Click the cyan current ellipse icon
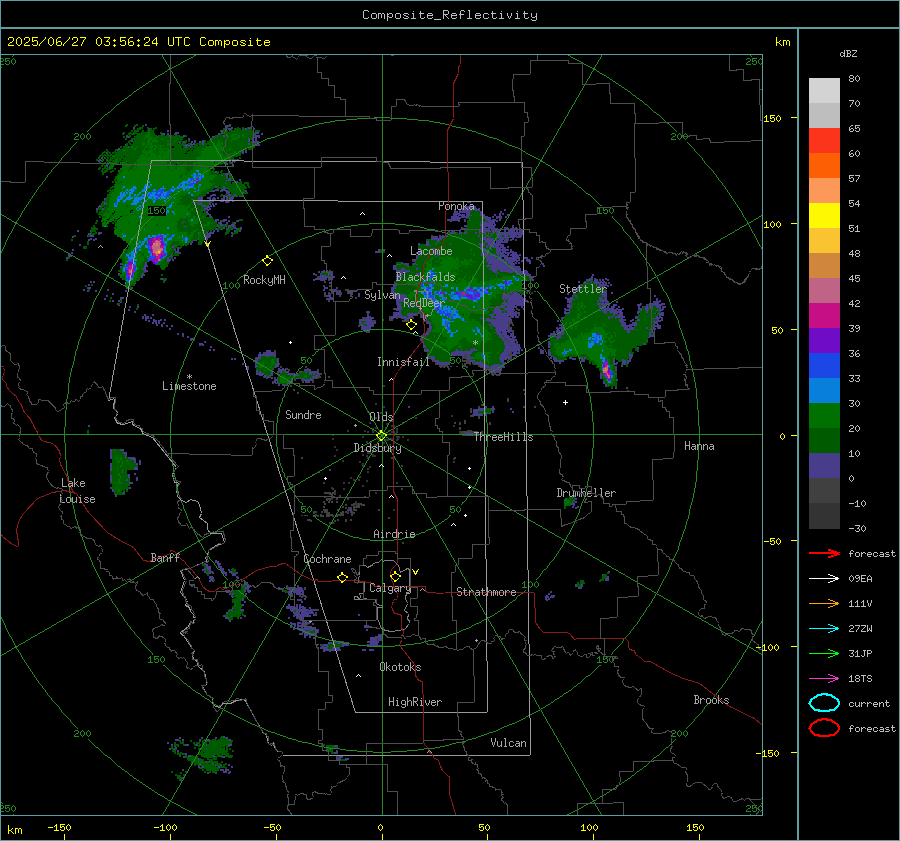 (824, 703)
